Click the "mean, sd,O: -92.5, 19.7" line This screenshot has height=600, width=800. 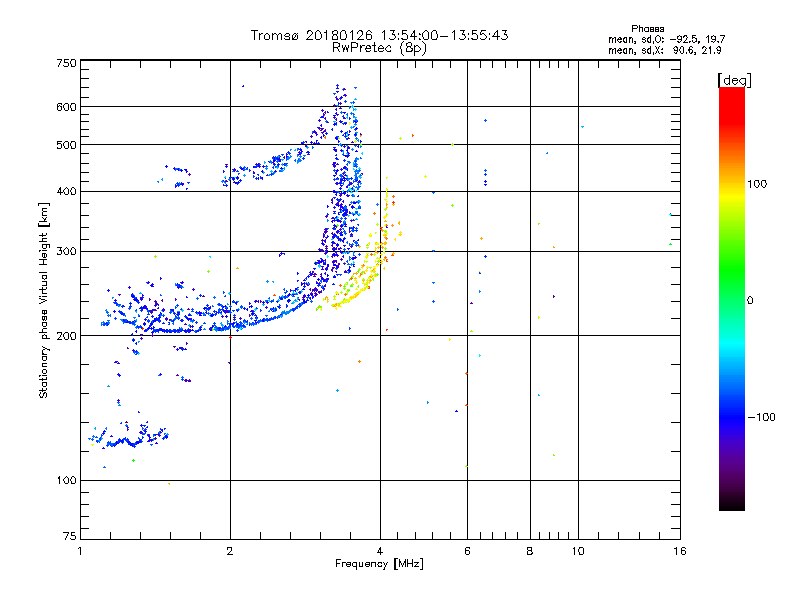[x=666, y=40]
